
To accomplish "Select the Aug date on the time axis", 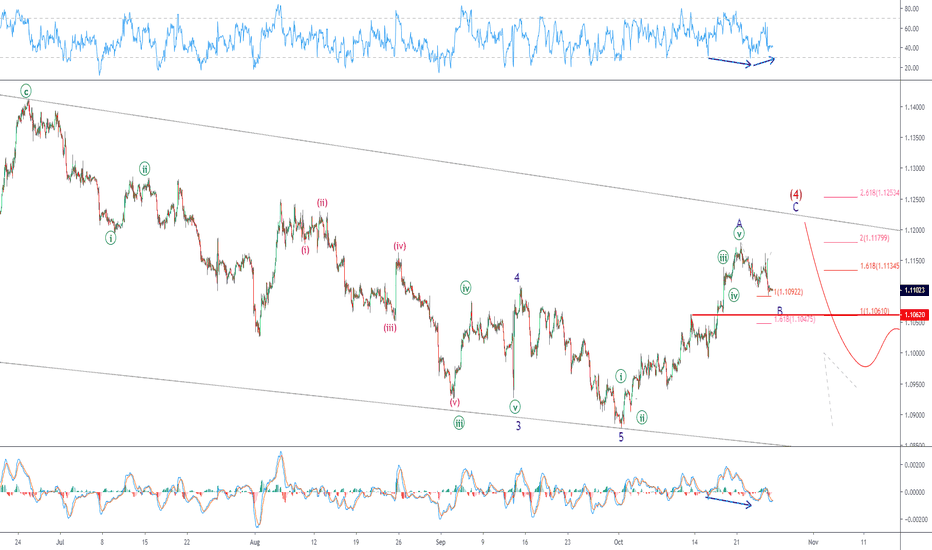I will pyautogui.click(x=254, y=542).
